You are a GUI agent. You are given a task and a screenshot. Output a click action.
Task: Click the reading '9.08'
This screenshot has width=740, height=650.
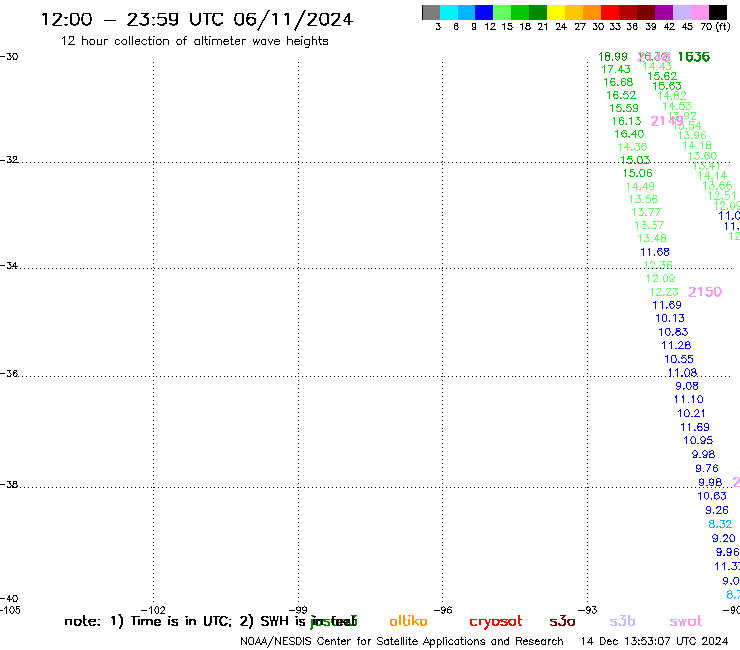(x=687, y=386)
